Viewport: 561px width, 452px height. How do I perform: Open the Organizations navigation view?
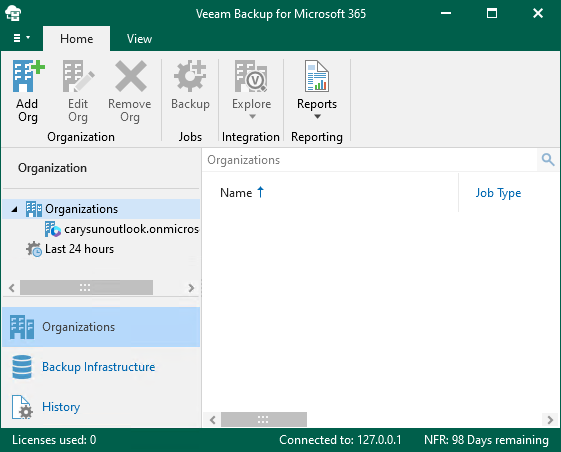tap(101, 327)
